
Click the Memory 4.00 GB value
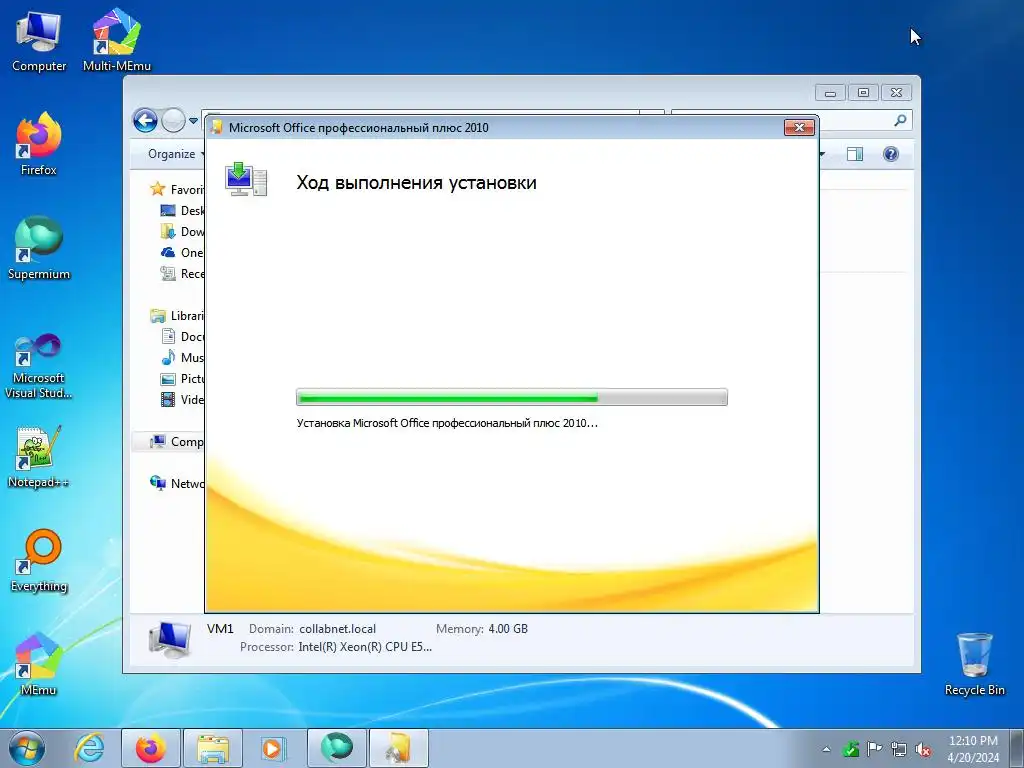click(508, 629)
